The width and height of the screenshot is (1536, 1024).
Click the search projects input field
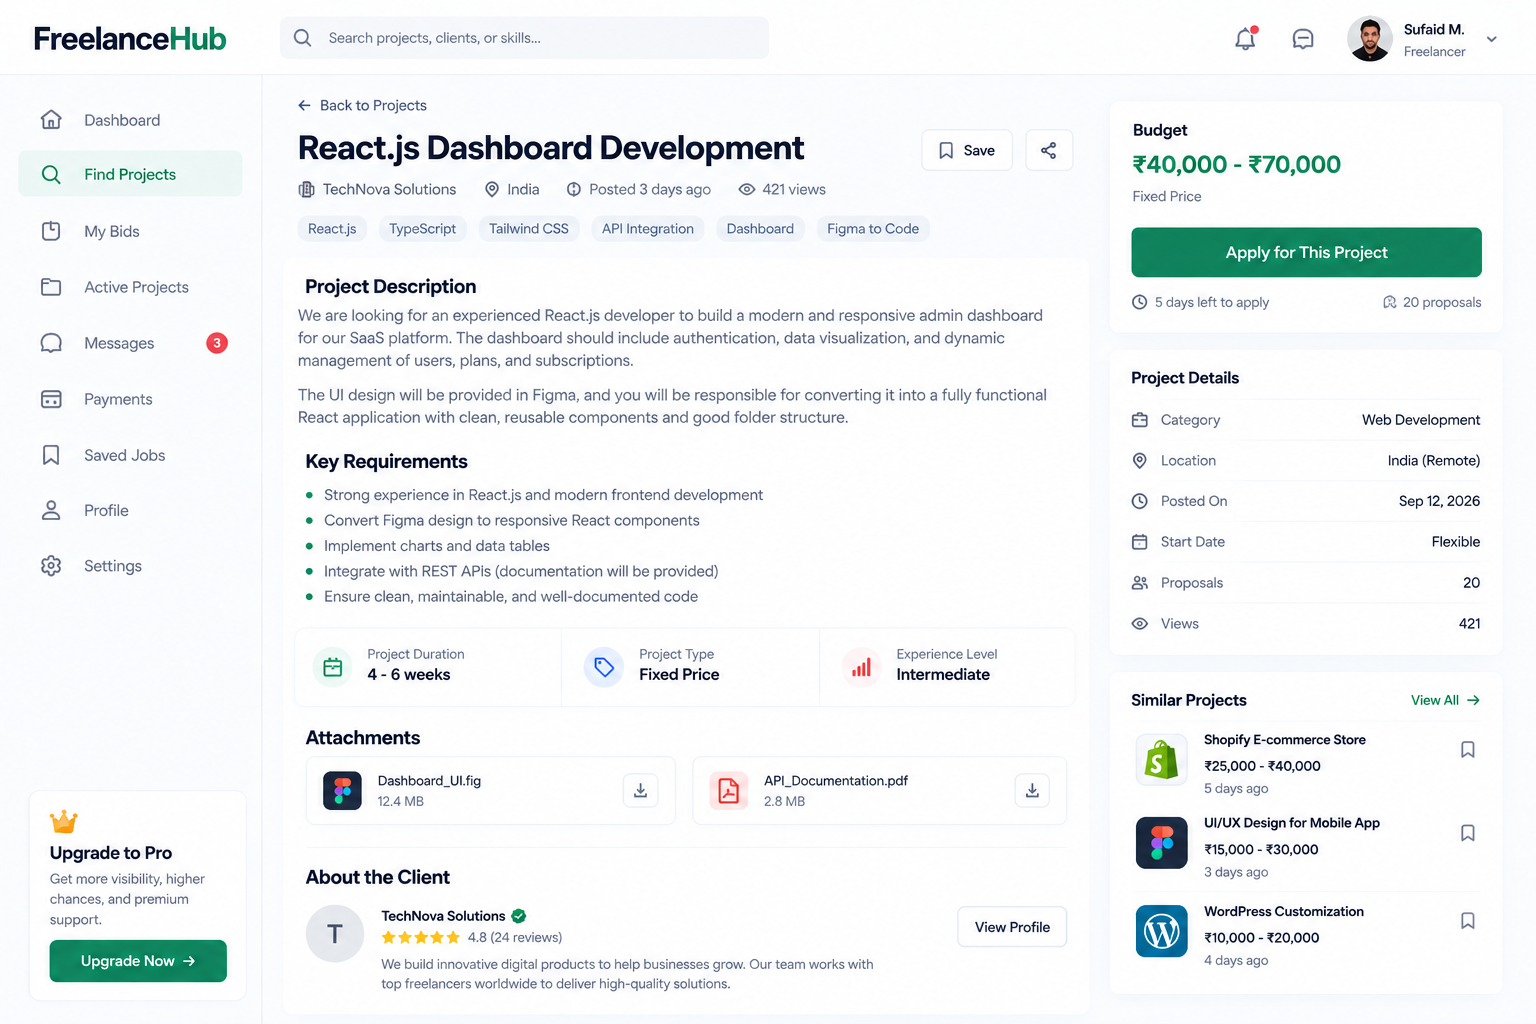(x=525, y=38)
